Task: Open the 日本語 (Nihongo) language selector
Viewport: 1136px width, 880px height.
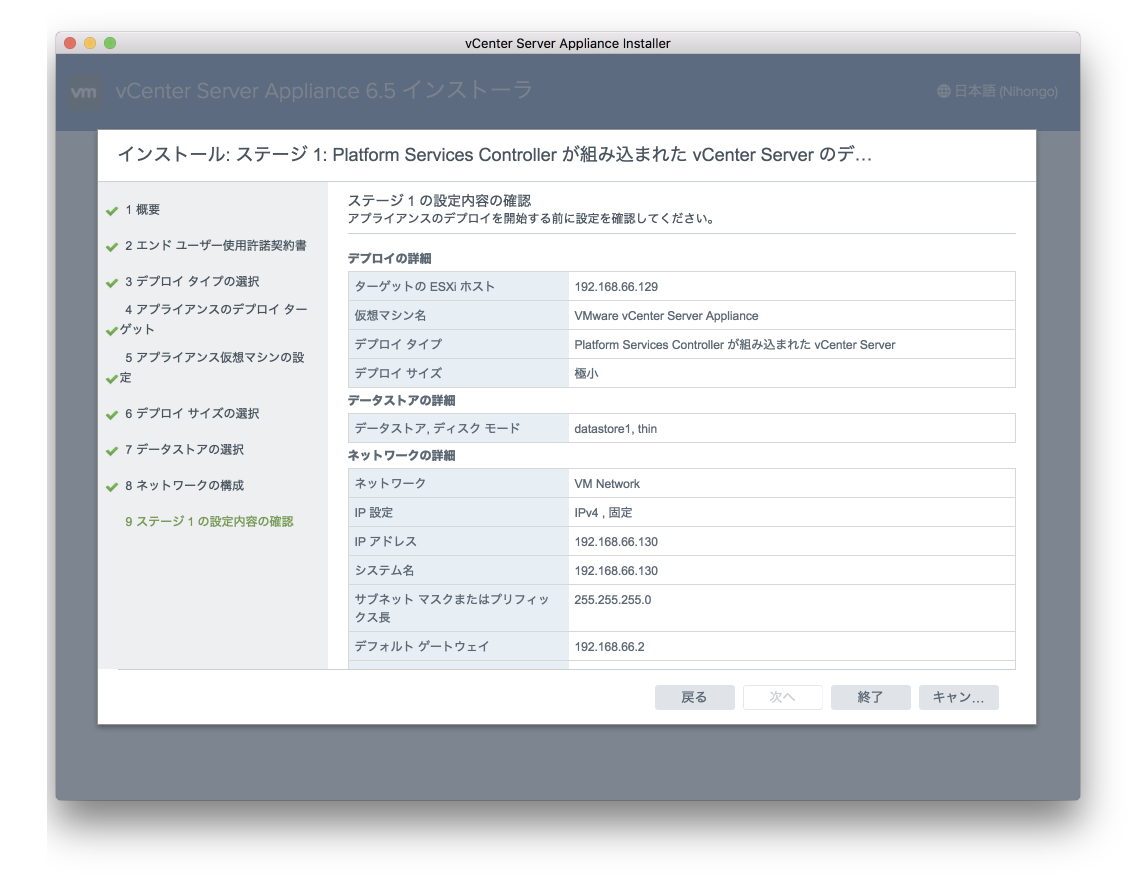Action: (1000, 90)
